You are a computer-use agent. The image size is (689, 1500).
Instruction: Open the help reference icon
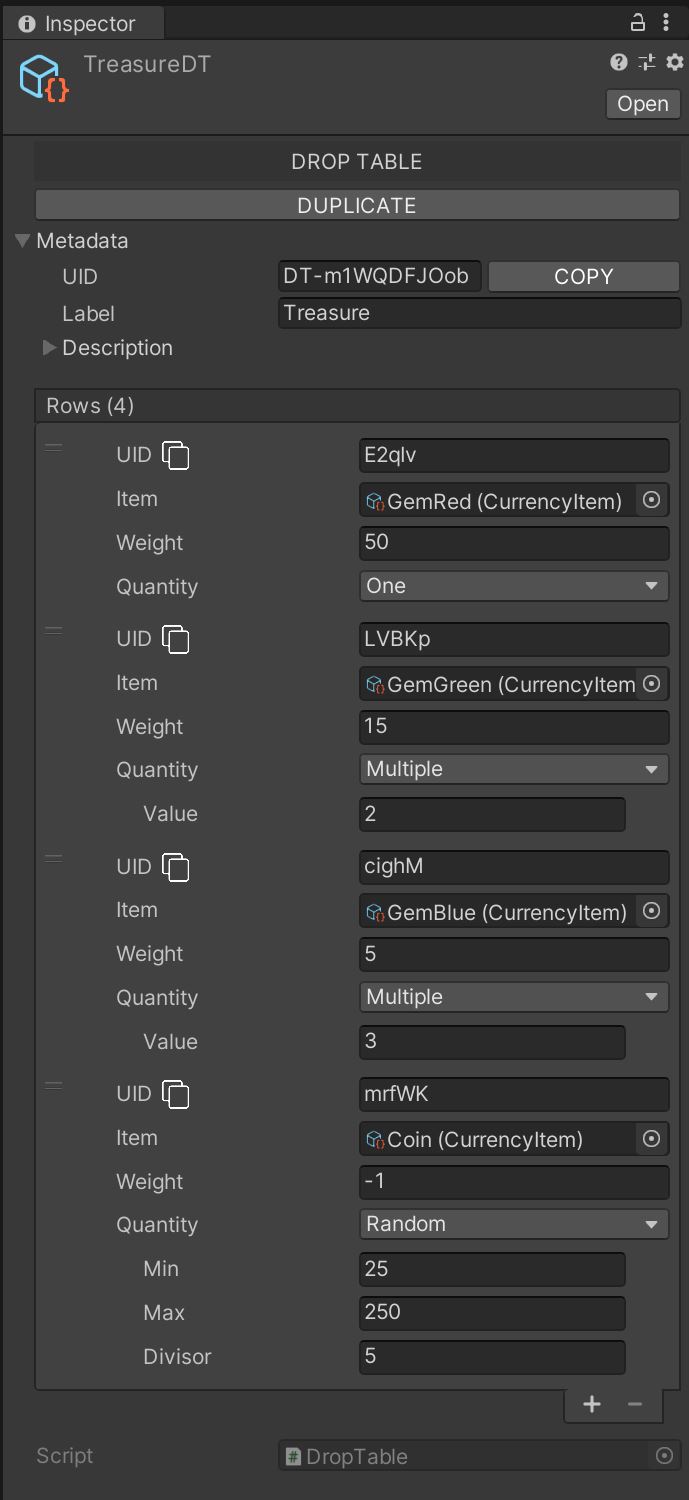[x=619, y=62]
